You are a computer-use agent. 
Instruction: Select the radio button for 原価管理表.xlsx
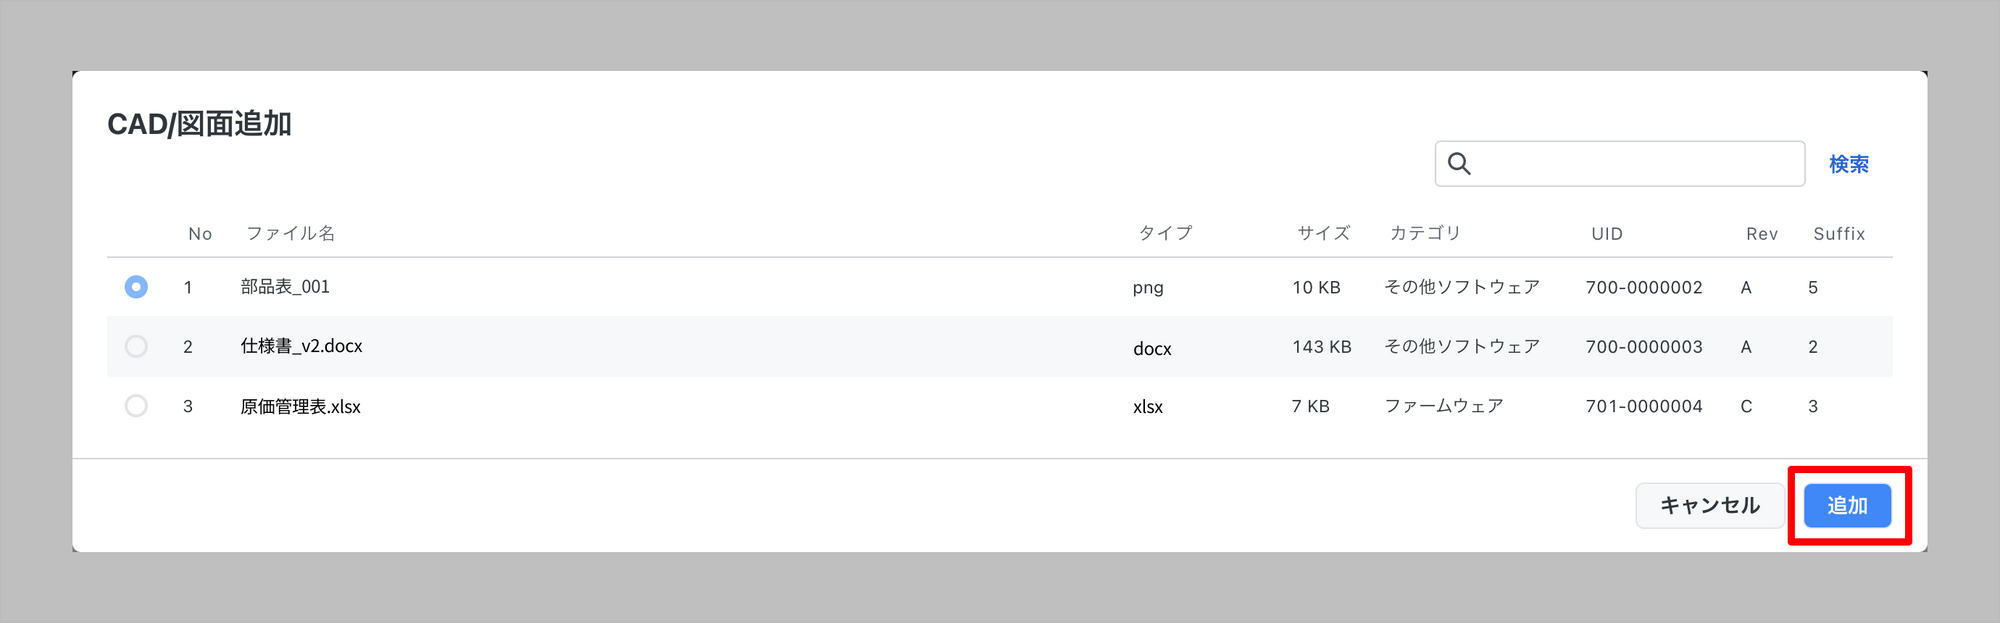(x=136, y=406)
